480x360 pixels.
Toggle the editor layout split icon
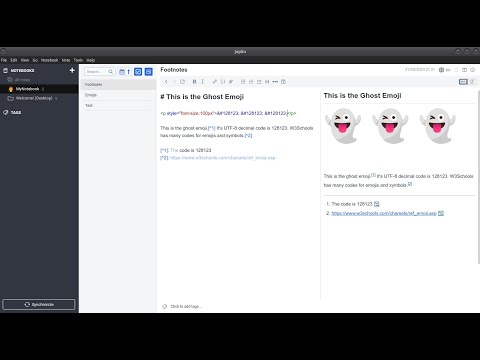point(464,70)
